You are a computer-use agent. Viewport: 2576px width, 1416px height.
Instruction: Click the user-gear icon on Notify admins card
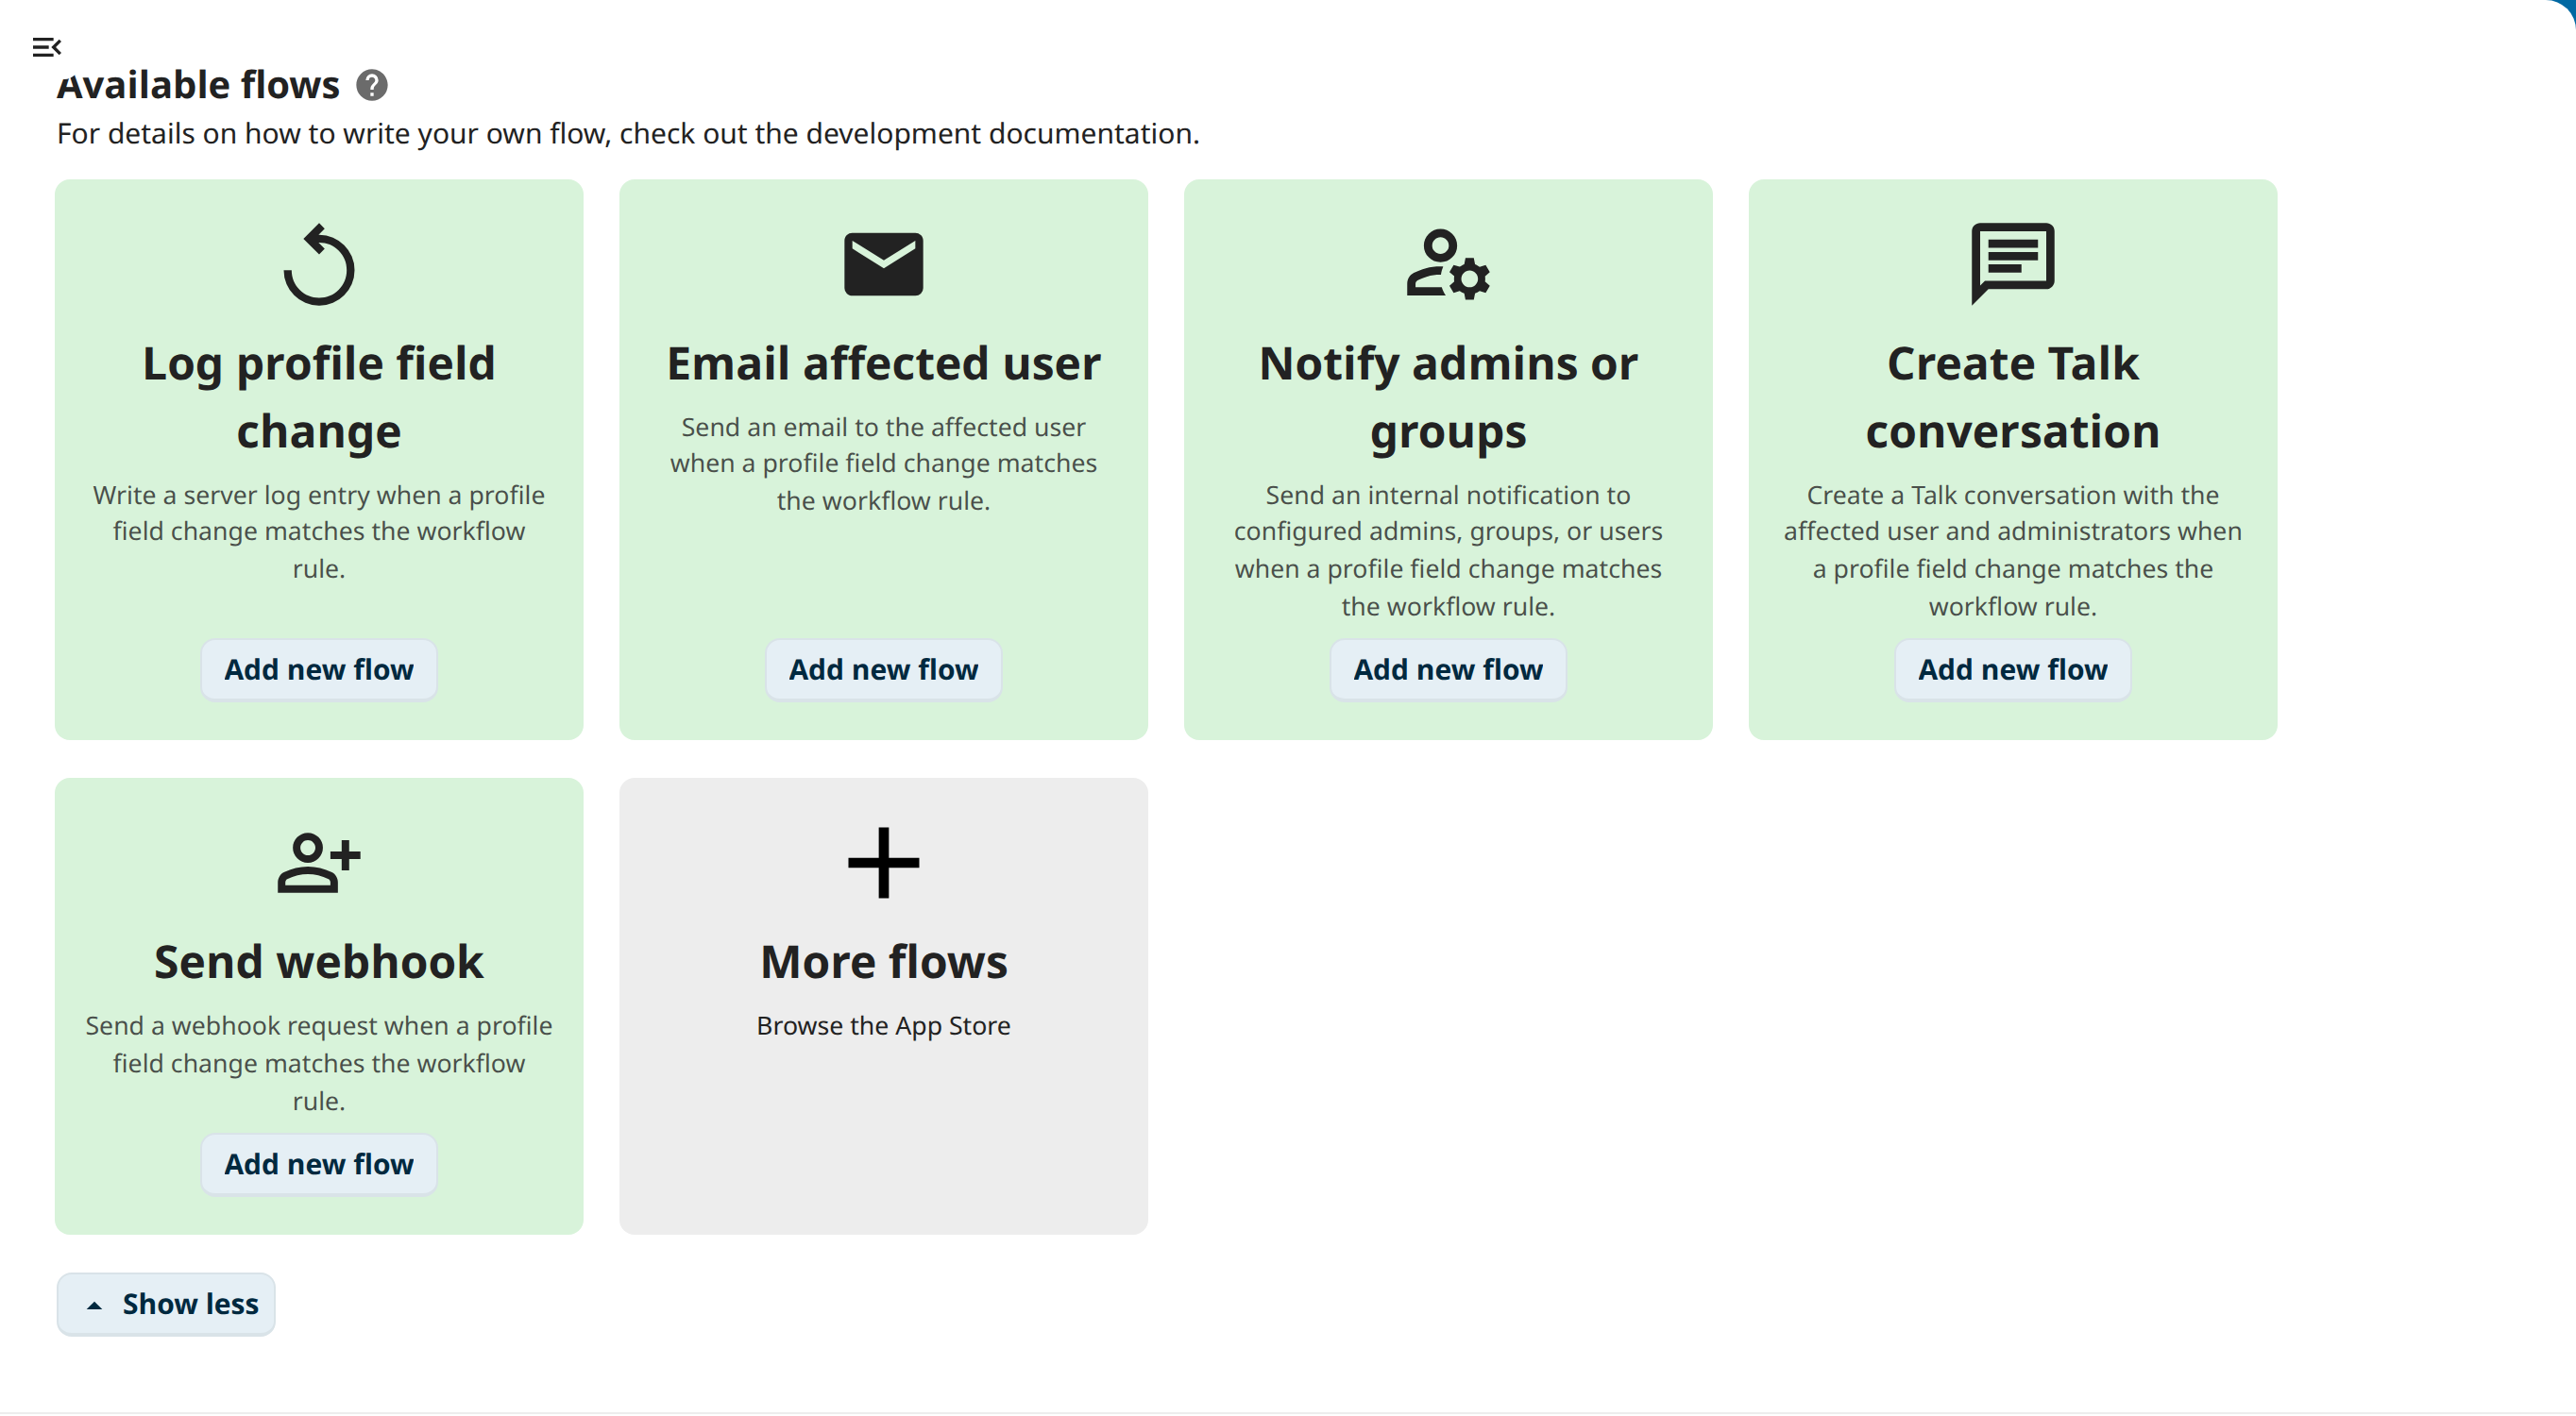(x=1447, y=263)
